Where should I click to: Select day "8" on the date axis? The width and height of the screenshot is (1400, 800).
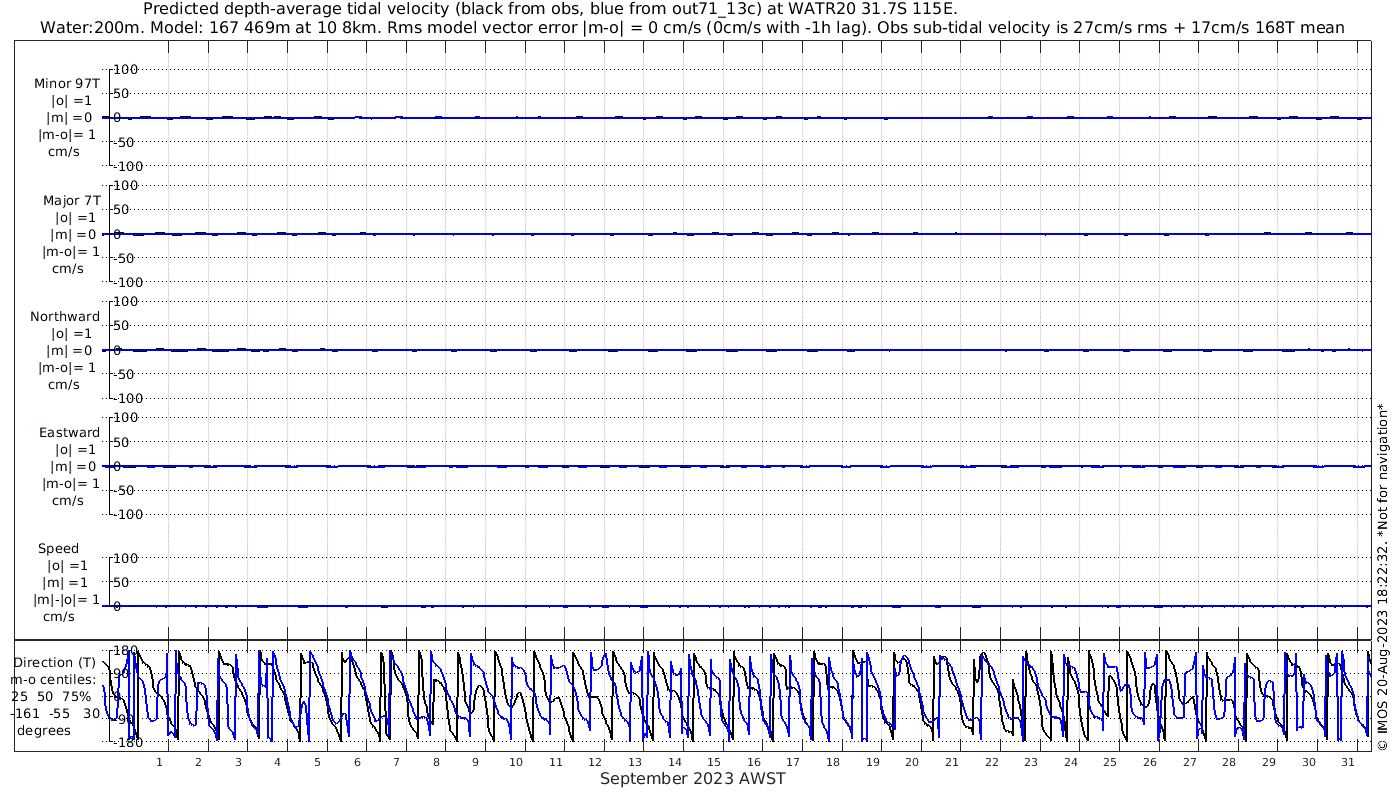tap(436, 762)
